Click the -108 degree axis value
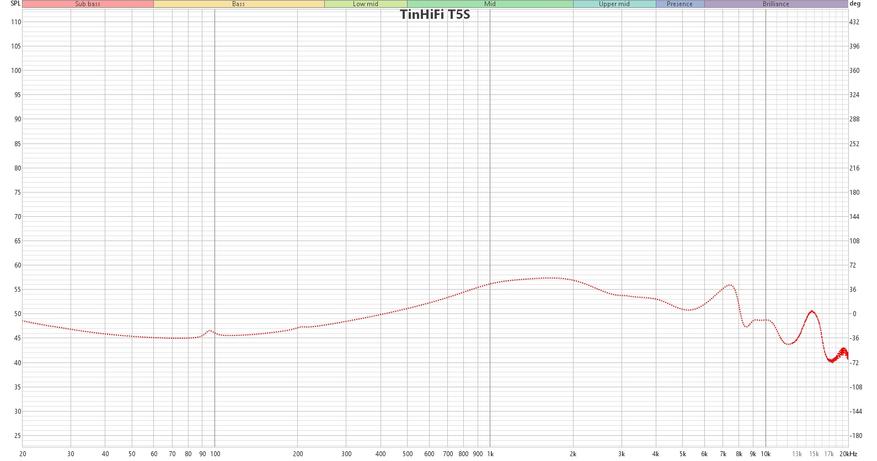Viewport: 877px width, 461px height. [856, 387]
